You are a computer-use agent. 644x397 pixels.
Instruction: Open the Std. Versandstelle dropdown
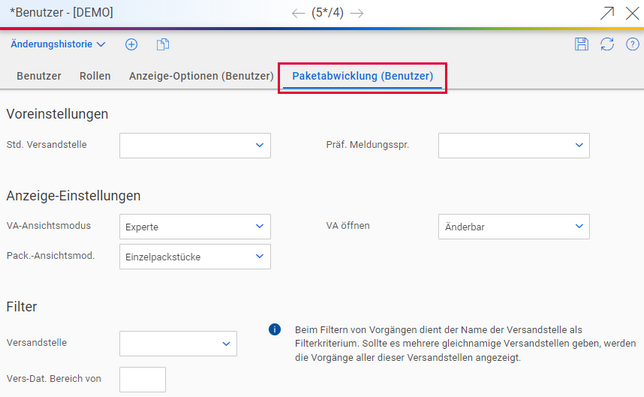pyautogui.click(x=195, y=145)
